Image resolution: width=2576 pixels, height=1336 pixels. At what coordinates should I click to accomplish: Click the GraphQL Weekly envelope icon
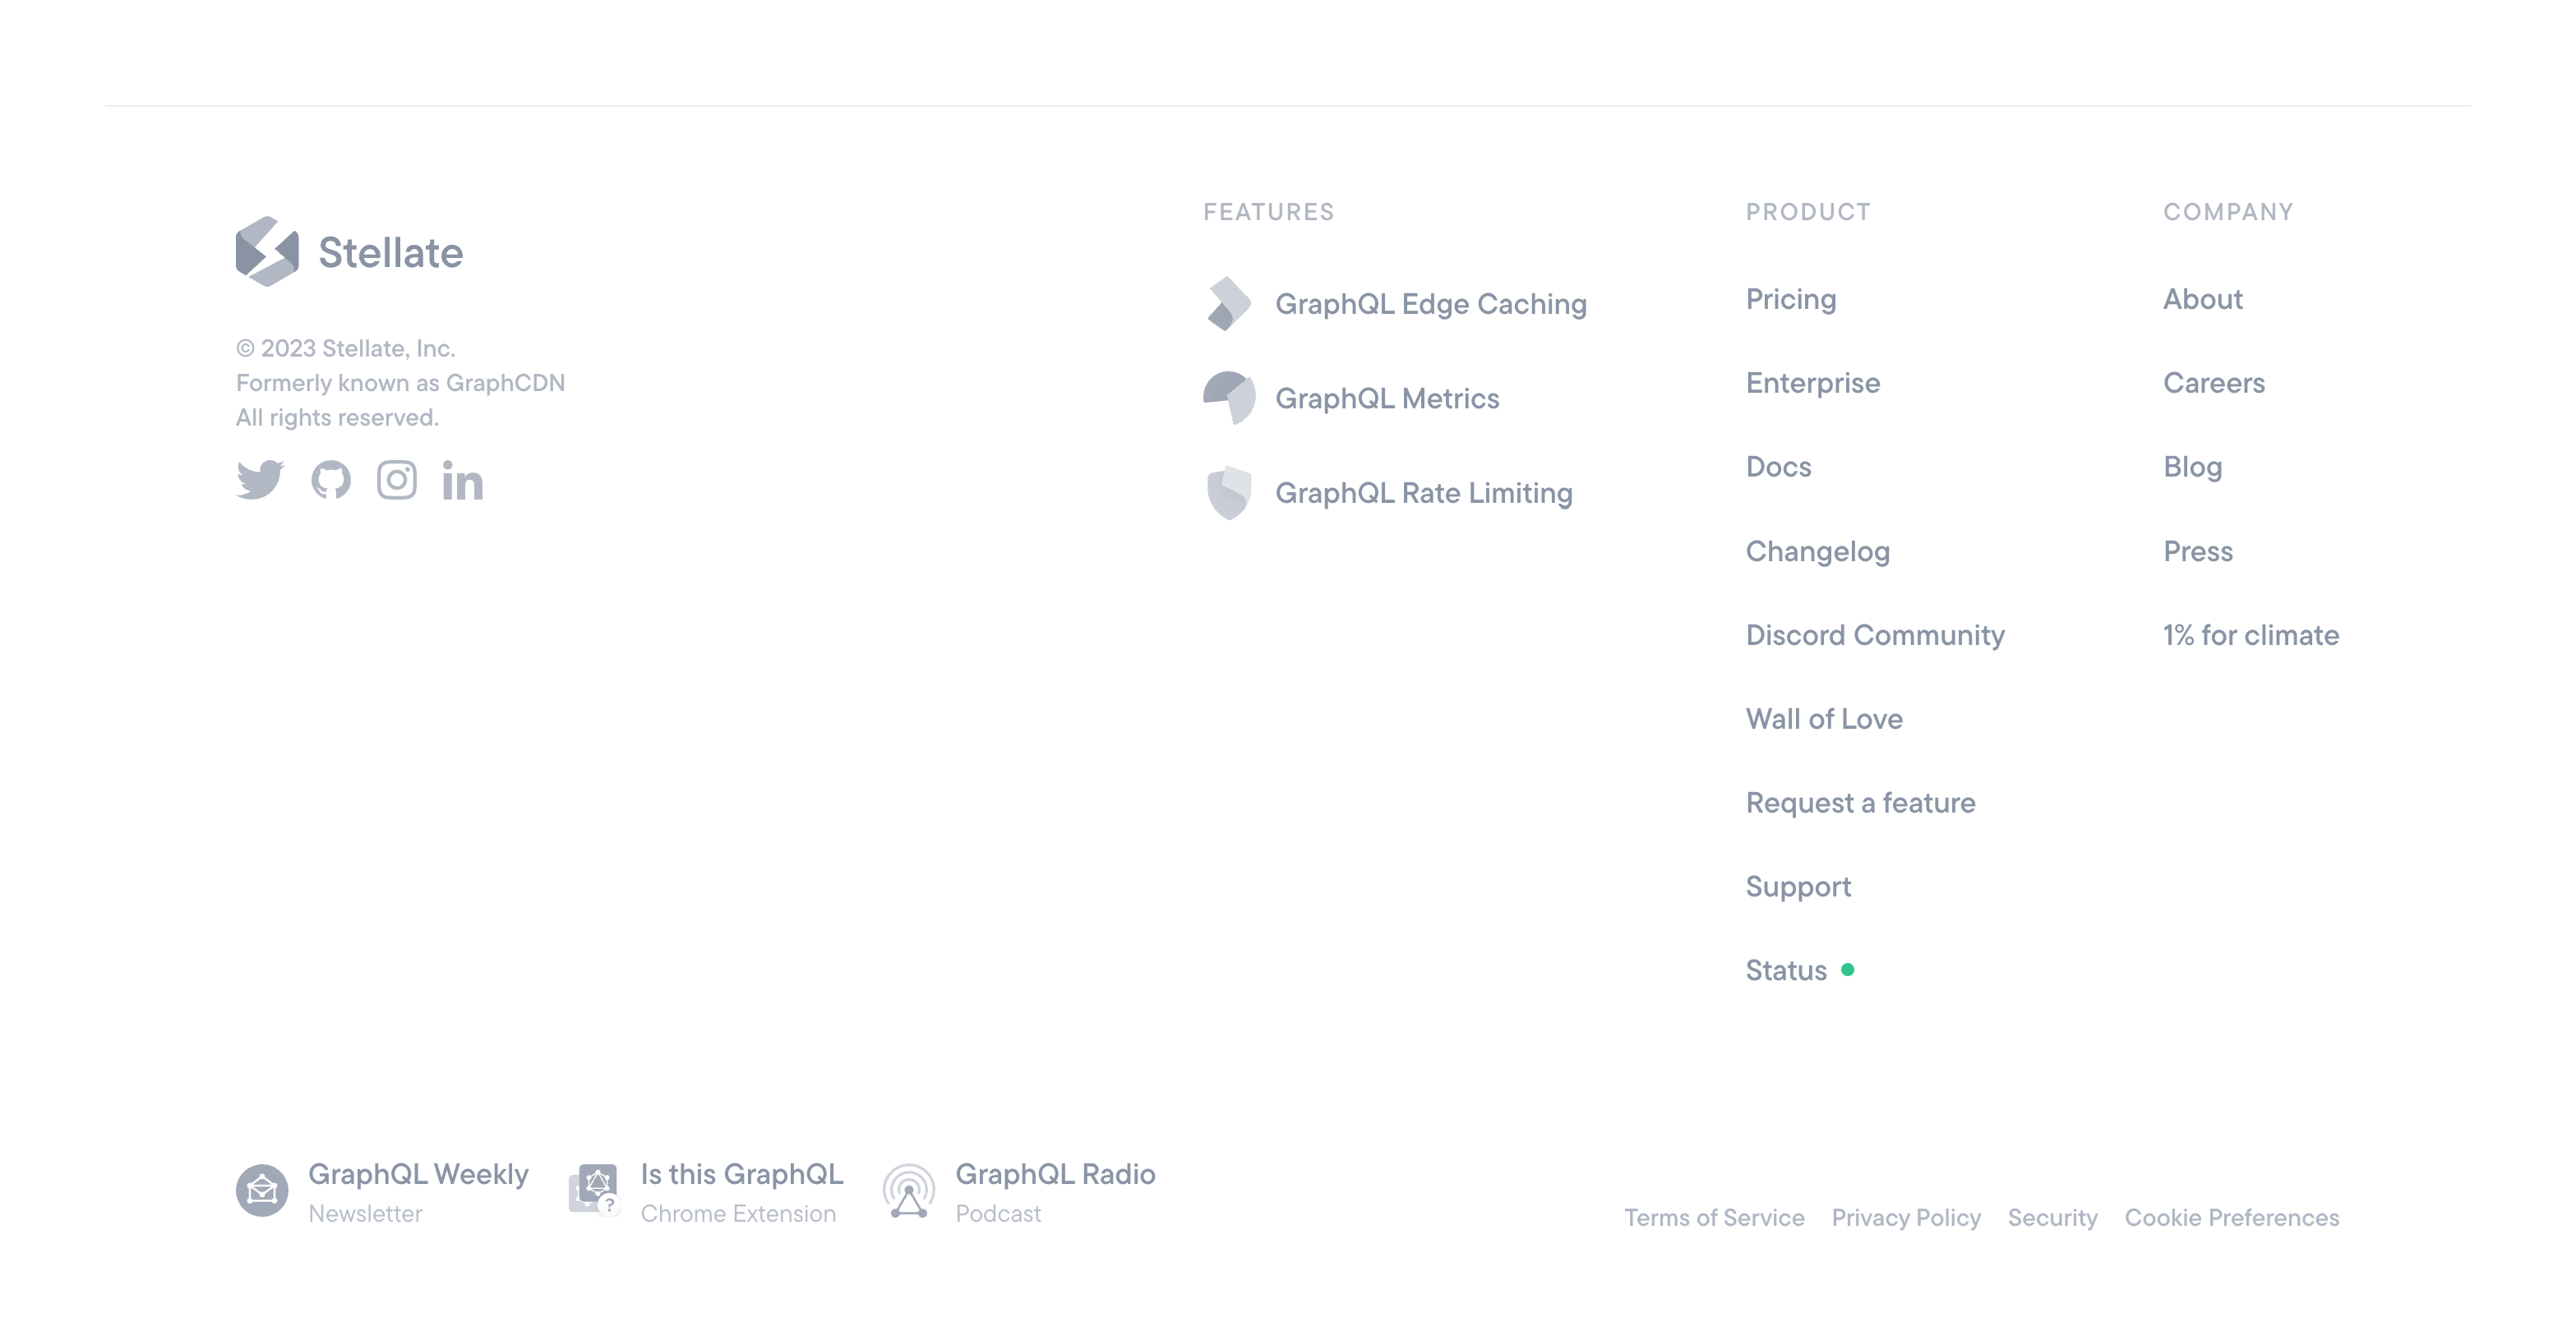coord(262,1191)
